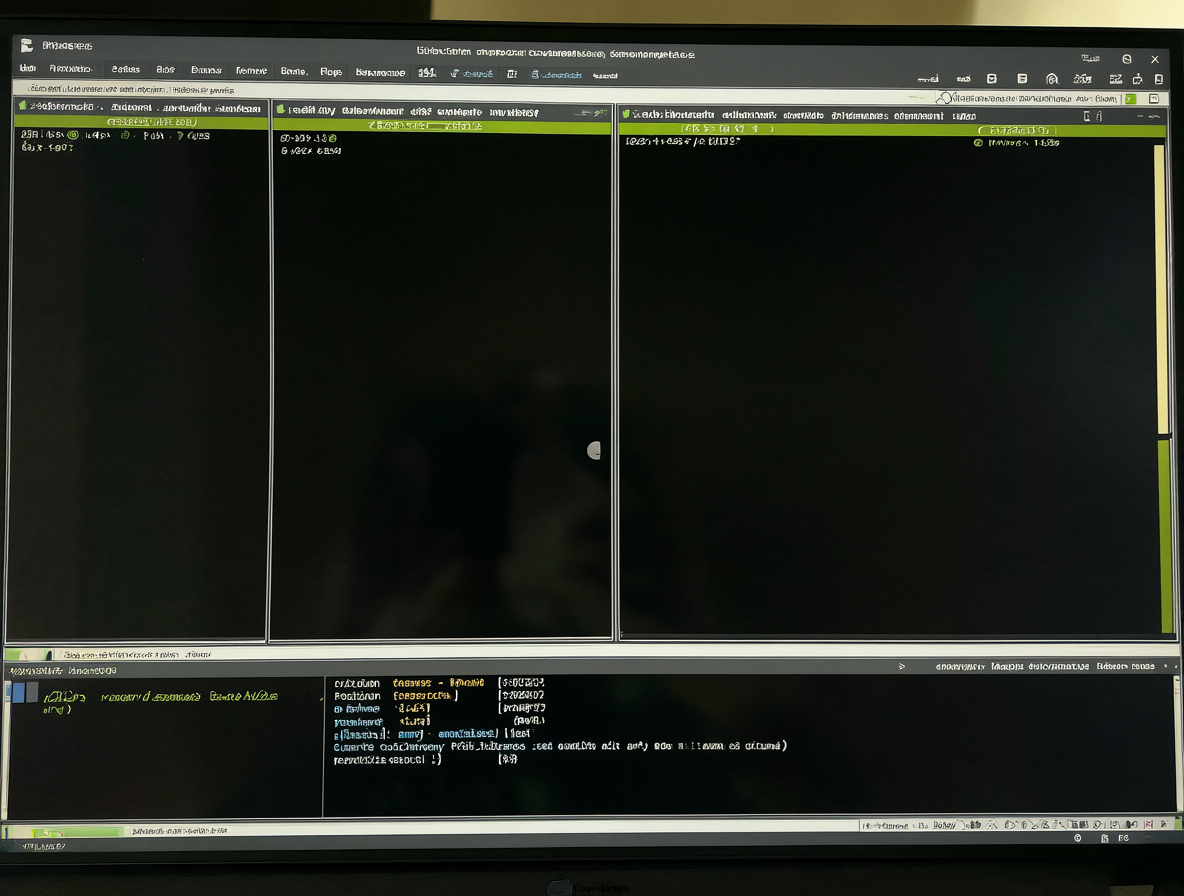Click the magnifier icon in the top-right search field

coord(944,98)
